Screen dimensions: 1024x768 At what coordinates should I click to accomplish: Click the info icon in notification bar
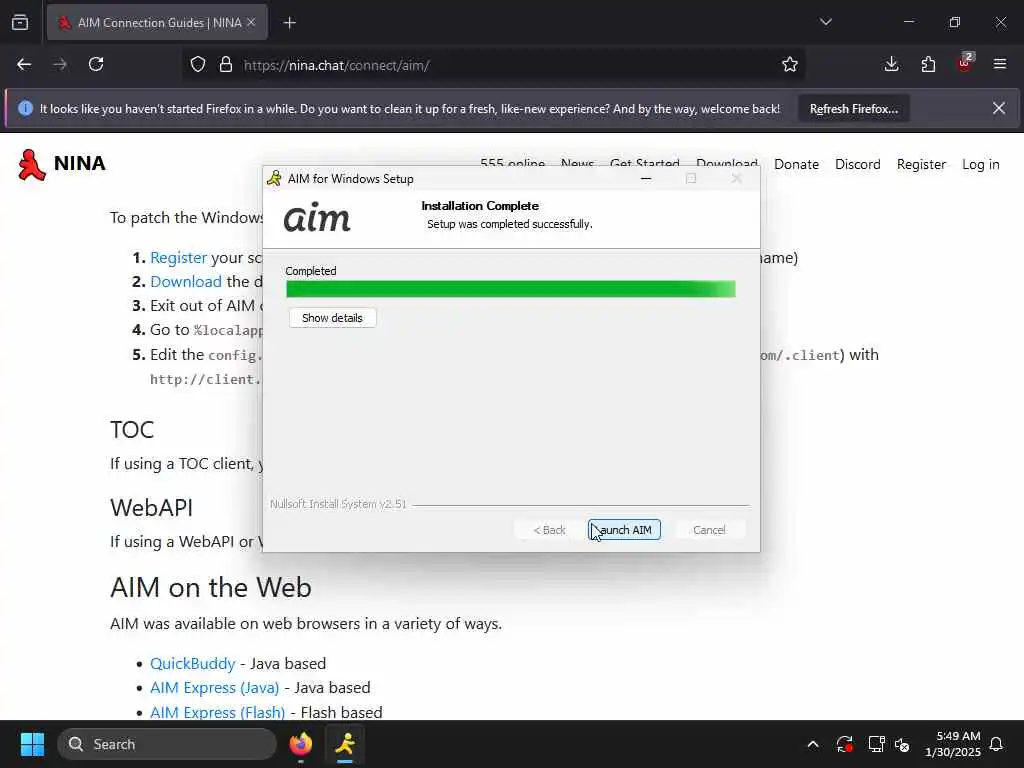point(25,108)
